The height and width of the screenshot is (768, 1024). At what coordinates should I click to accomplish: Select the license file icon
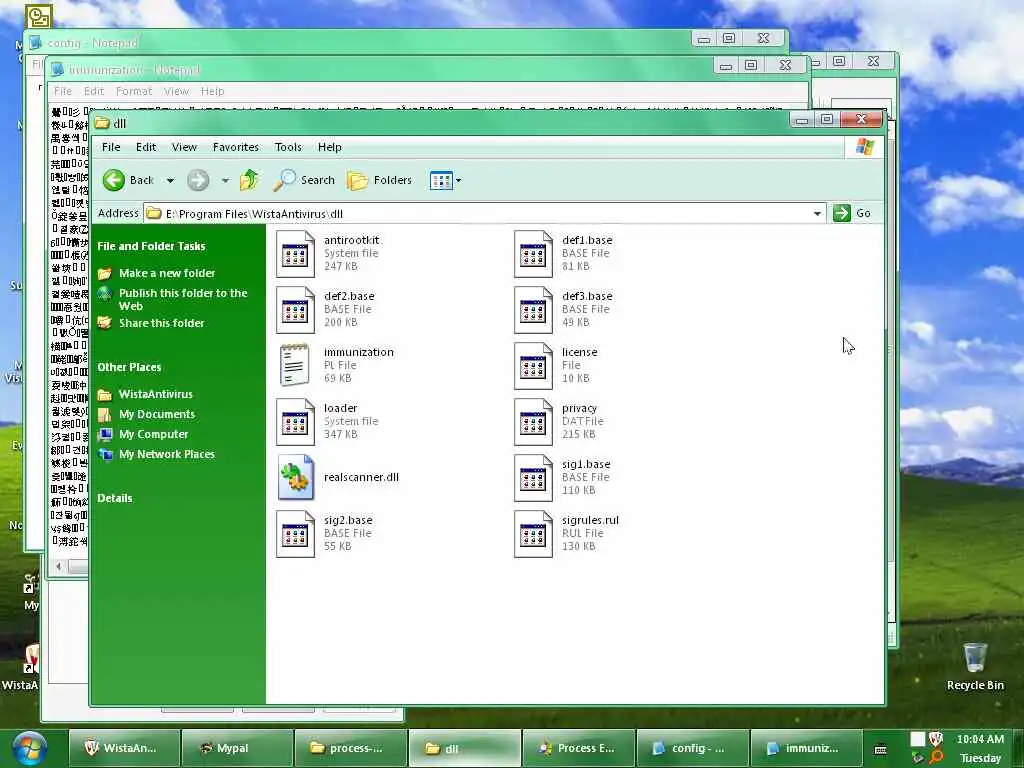point(533,366)
